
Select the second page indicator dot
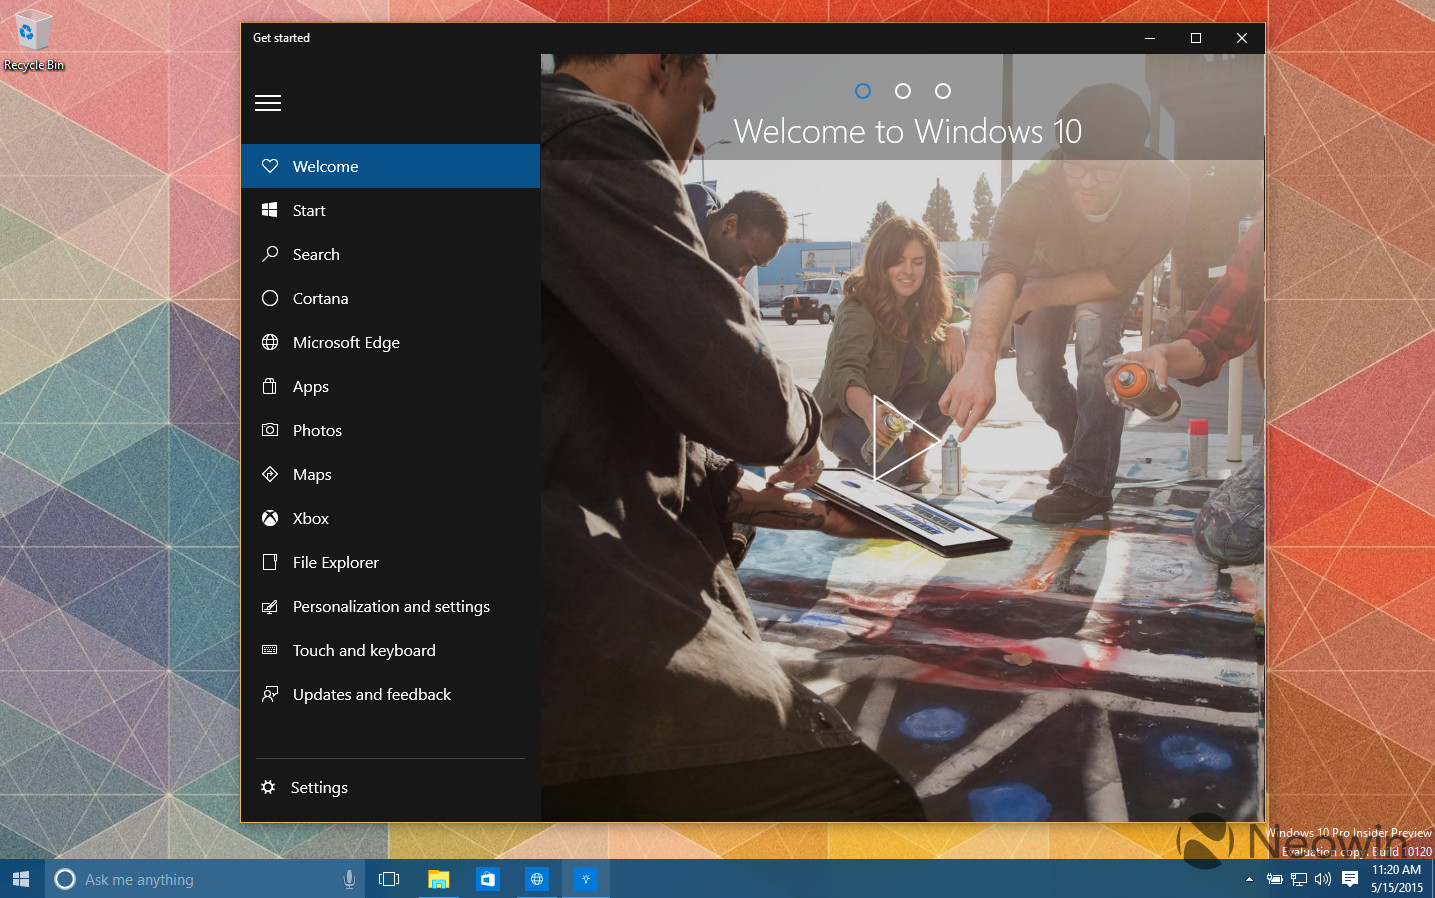(903, 91)
